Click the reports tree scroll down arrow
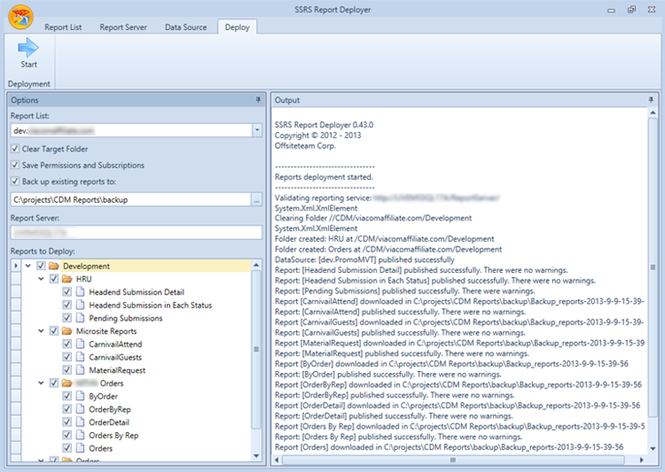This screenshot has width=665, height=472. point(256,456)
